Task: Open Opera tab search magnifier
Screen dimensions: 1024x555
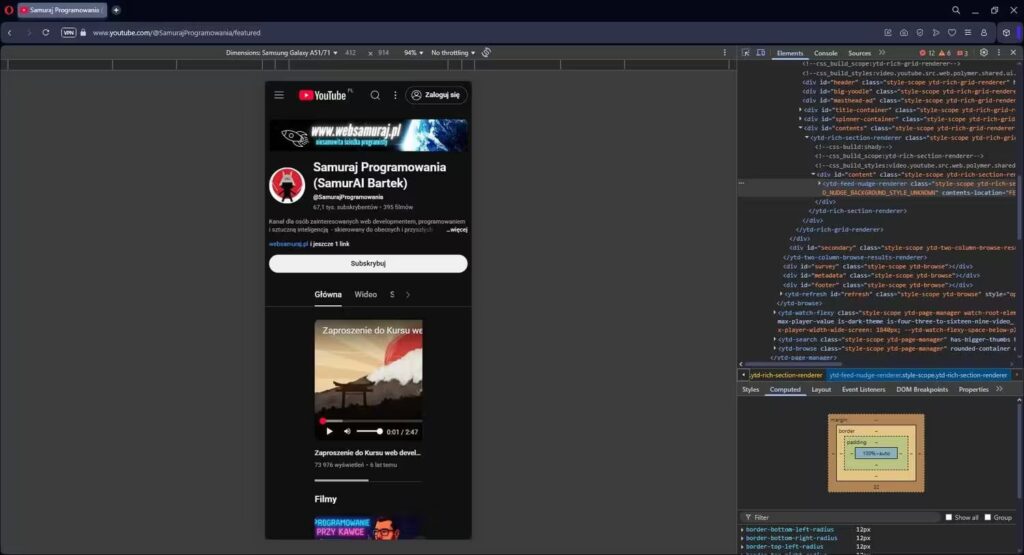Action: tap(955, 10)
